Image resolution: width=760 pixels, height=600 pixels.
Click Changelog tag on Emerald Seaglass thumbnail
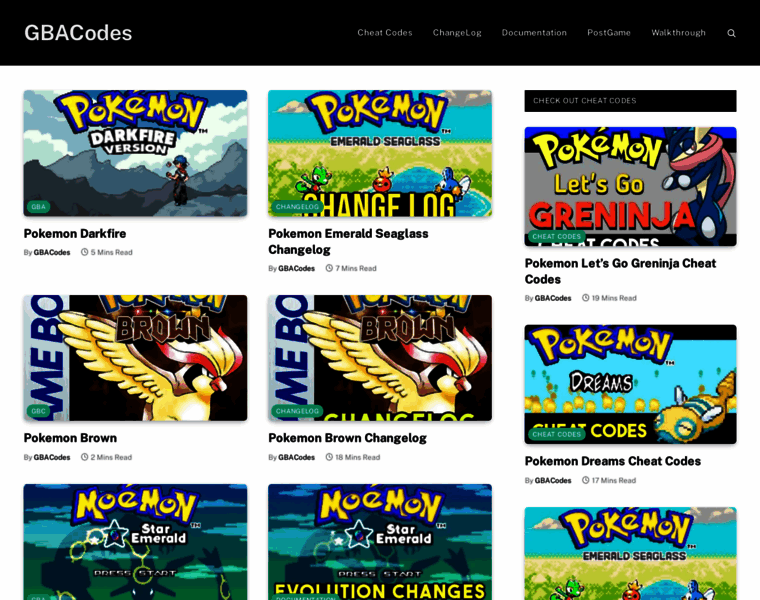tap(297, 207)
